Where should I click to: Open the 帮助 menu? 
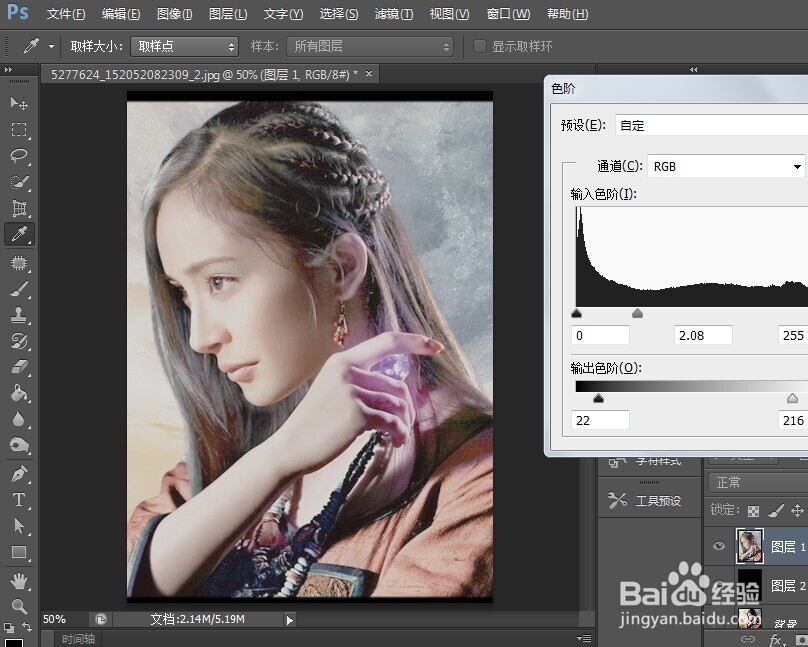click(x=567, y=14)
